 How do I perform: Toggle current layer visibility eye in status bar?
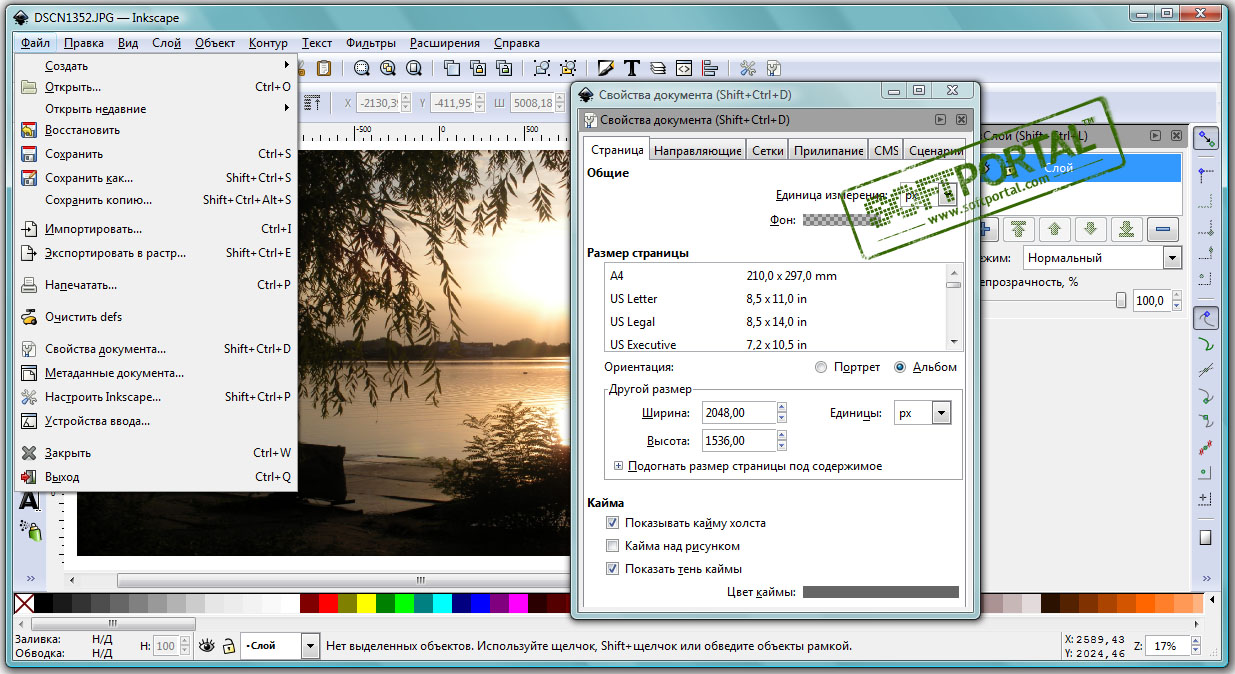click(207, 646)
